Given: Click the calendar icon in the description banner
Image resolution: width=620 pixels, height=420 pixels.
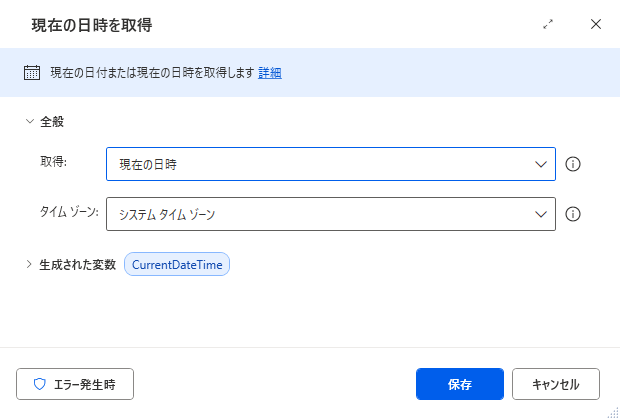Looking at the screenshot, I should point(32,73).
